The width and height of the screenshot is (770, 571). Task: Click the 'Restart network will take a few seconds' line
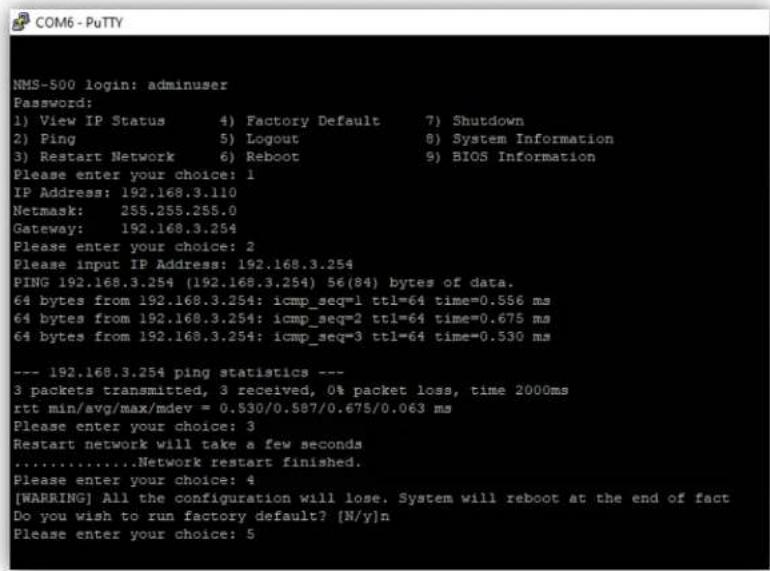click(x=188, y=444)
